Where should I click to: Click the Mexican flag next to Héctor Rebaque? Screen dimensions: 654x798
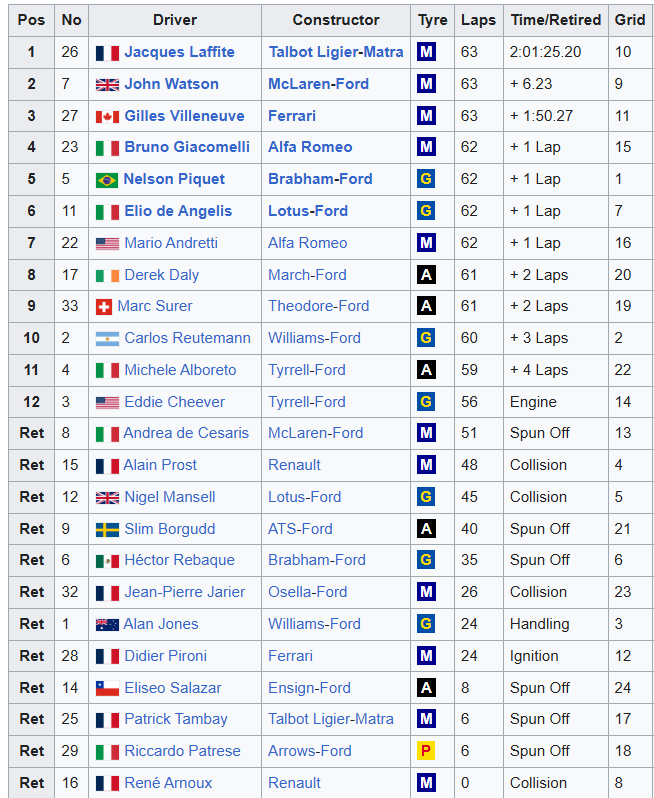107,561
